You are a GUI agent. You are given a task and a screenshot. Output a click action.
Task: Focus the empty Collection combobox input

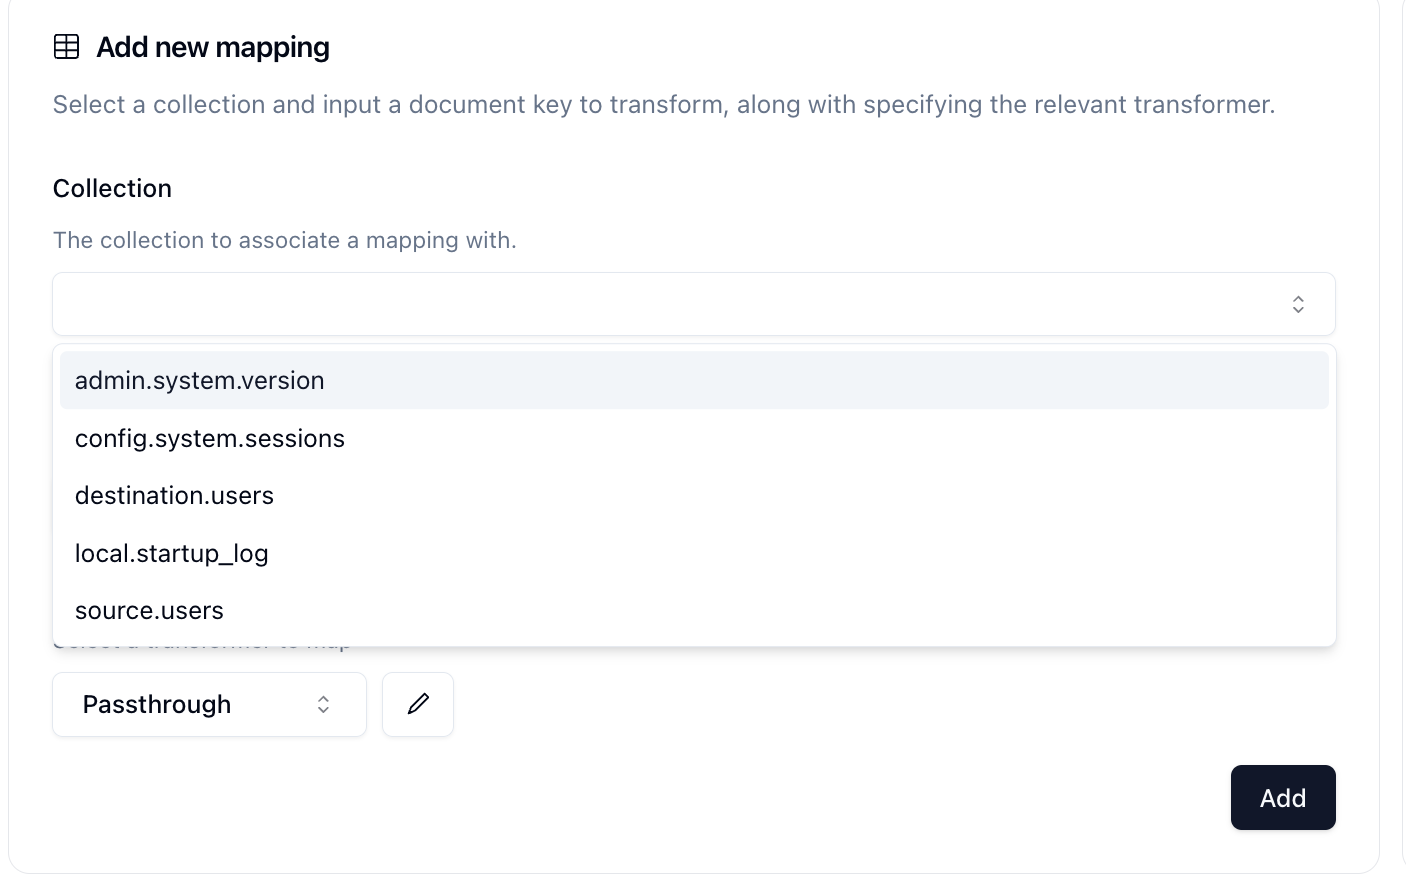click(x=694, y=304)
